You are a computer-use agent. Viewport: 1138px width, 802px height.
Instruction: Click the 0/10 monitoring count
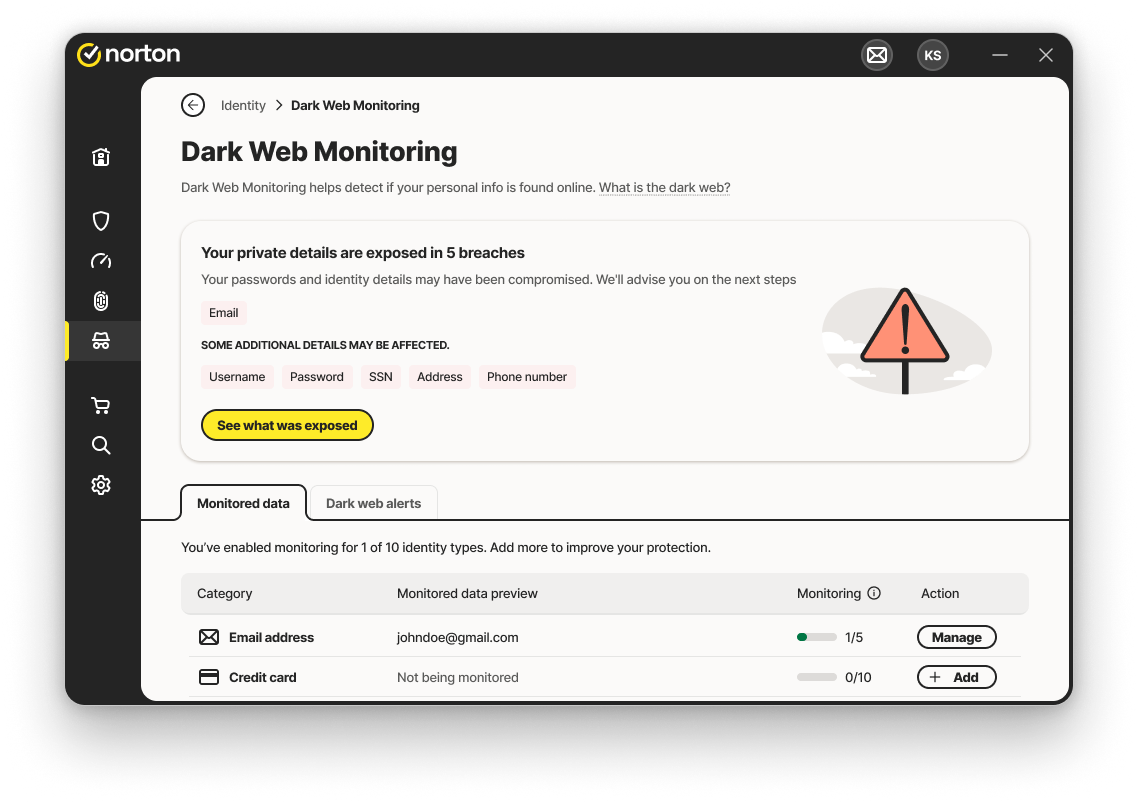[859, 677]
